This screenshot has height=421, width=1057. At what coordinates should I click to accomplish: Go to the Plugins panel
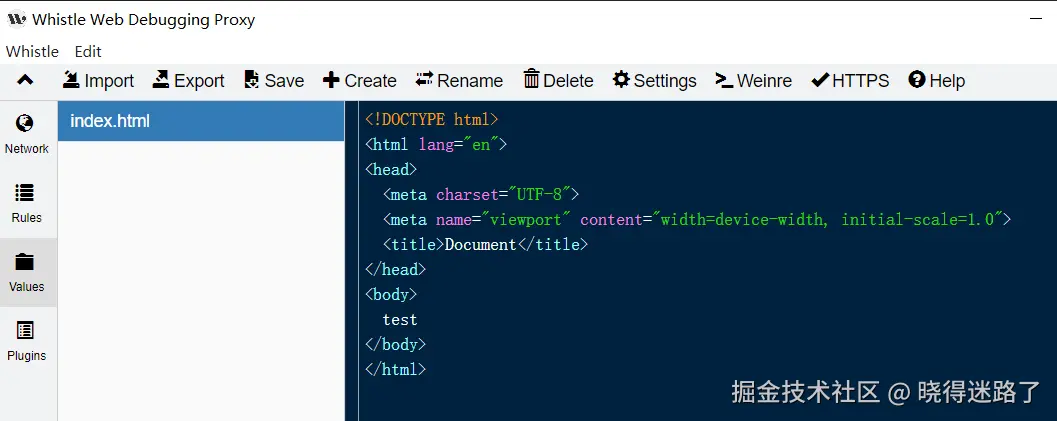click(x=26, y=341)
